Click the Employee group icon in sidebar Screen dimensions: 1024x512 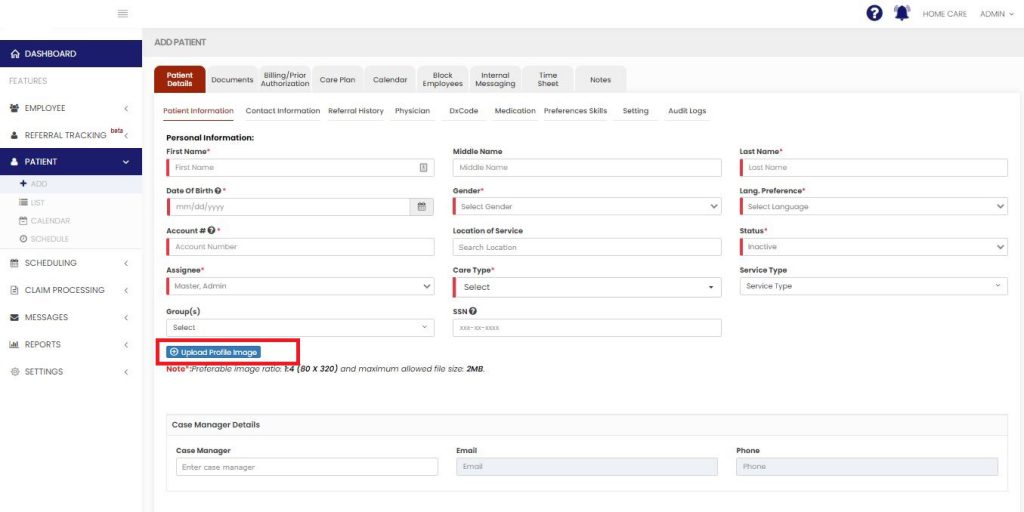pos(15,108)
